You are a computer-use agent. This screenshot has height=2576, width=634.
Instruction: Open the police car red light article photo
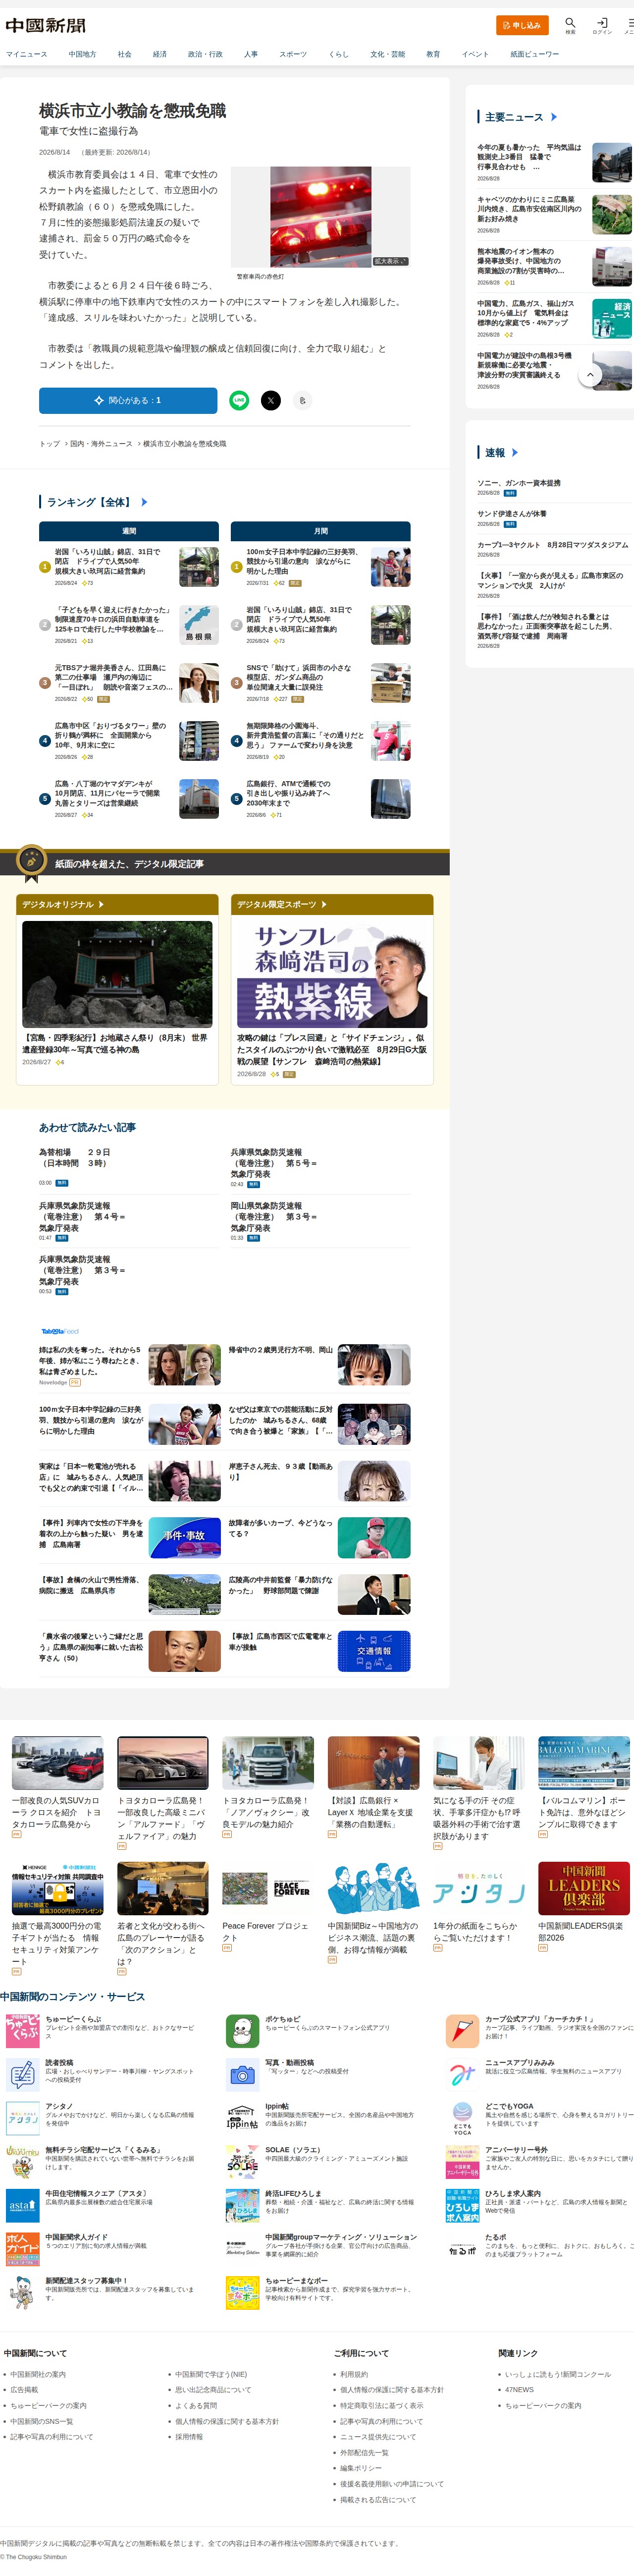[321, 217]
